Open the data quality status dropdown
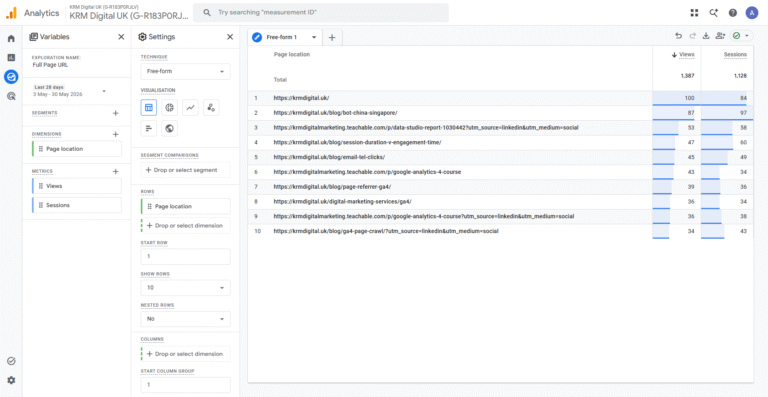768x397 pixels. (741, 36)
